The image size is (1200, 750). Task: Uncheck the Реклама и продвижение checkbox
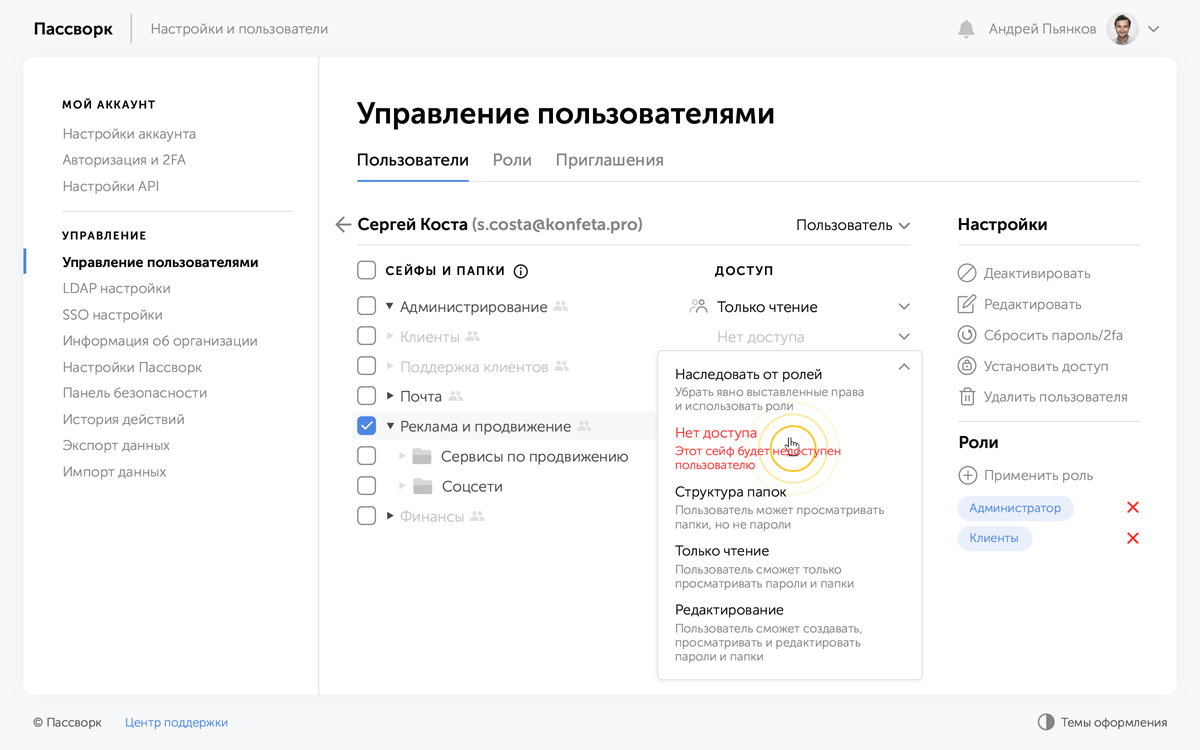[x=367, y=426]
